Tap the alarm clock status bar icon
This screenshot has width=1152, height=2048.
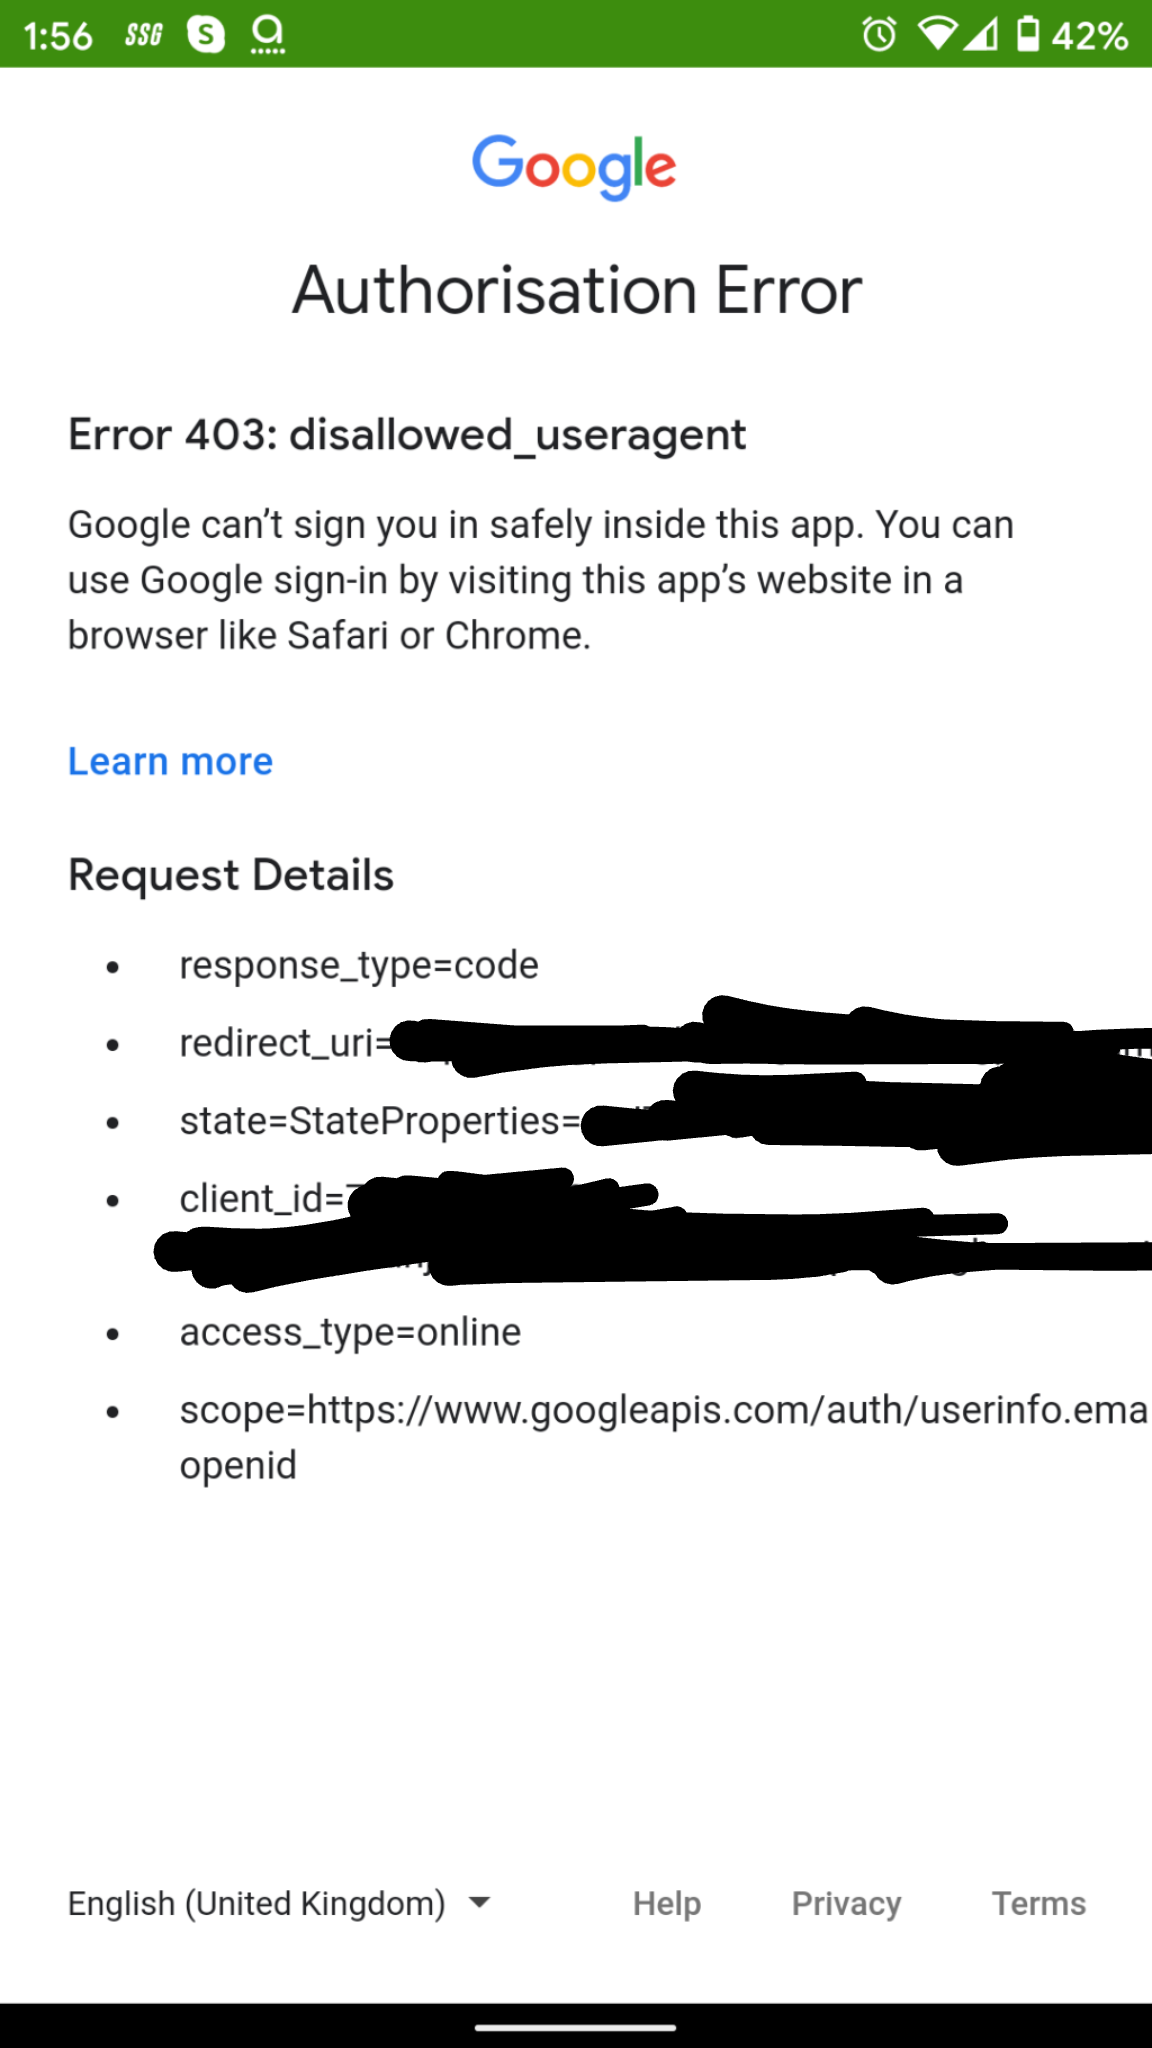click(878, 35)
